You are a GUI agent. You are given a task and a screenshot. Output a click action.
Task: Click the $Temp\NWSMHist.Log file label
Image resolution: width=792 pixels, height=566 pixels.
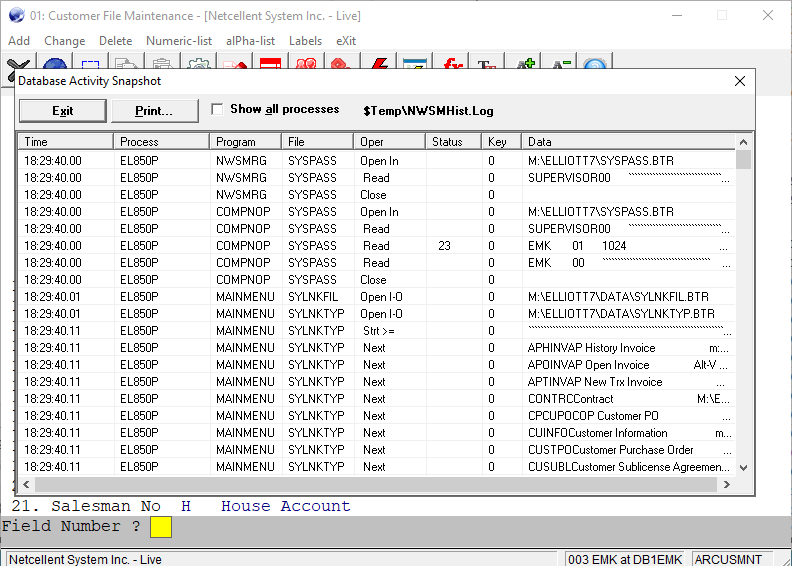(x=428, y=111)
